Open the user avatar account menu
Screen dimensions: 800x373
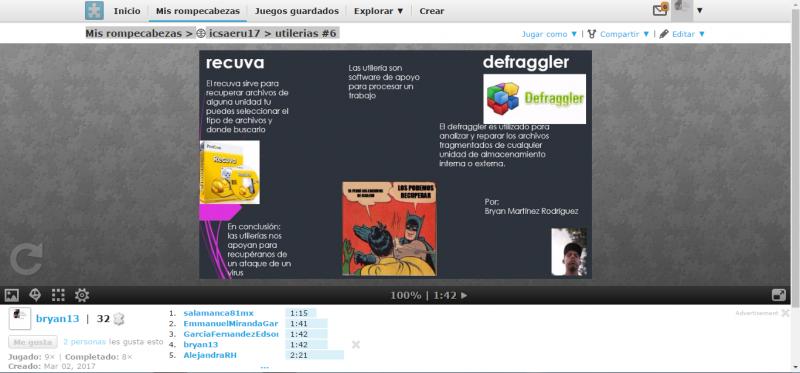pyautogui.click(x=688, y=10)
